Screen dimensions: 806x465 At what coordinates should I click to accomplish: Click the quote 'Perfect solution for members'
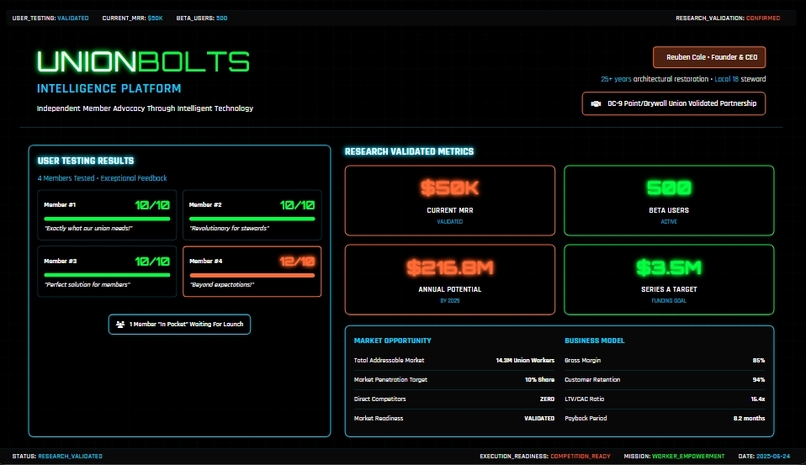[x=87, y=284]
